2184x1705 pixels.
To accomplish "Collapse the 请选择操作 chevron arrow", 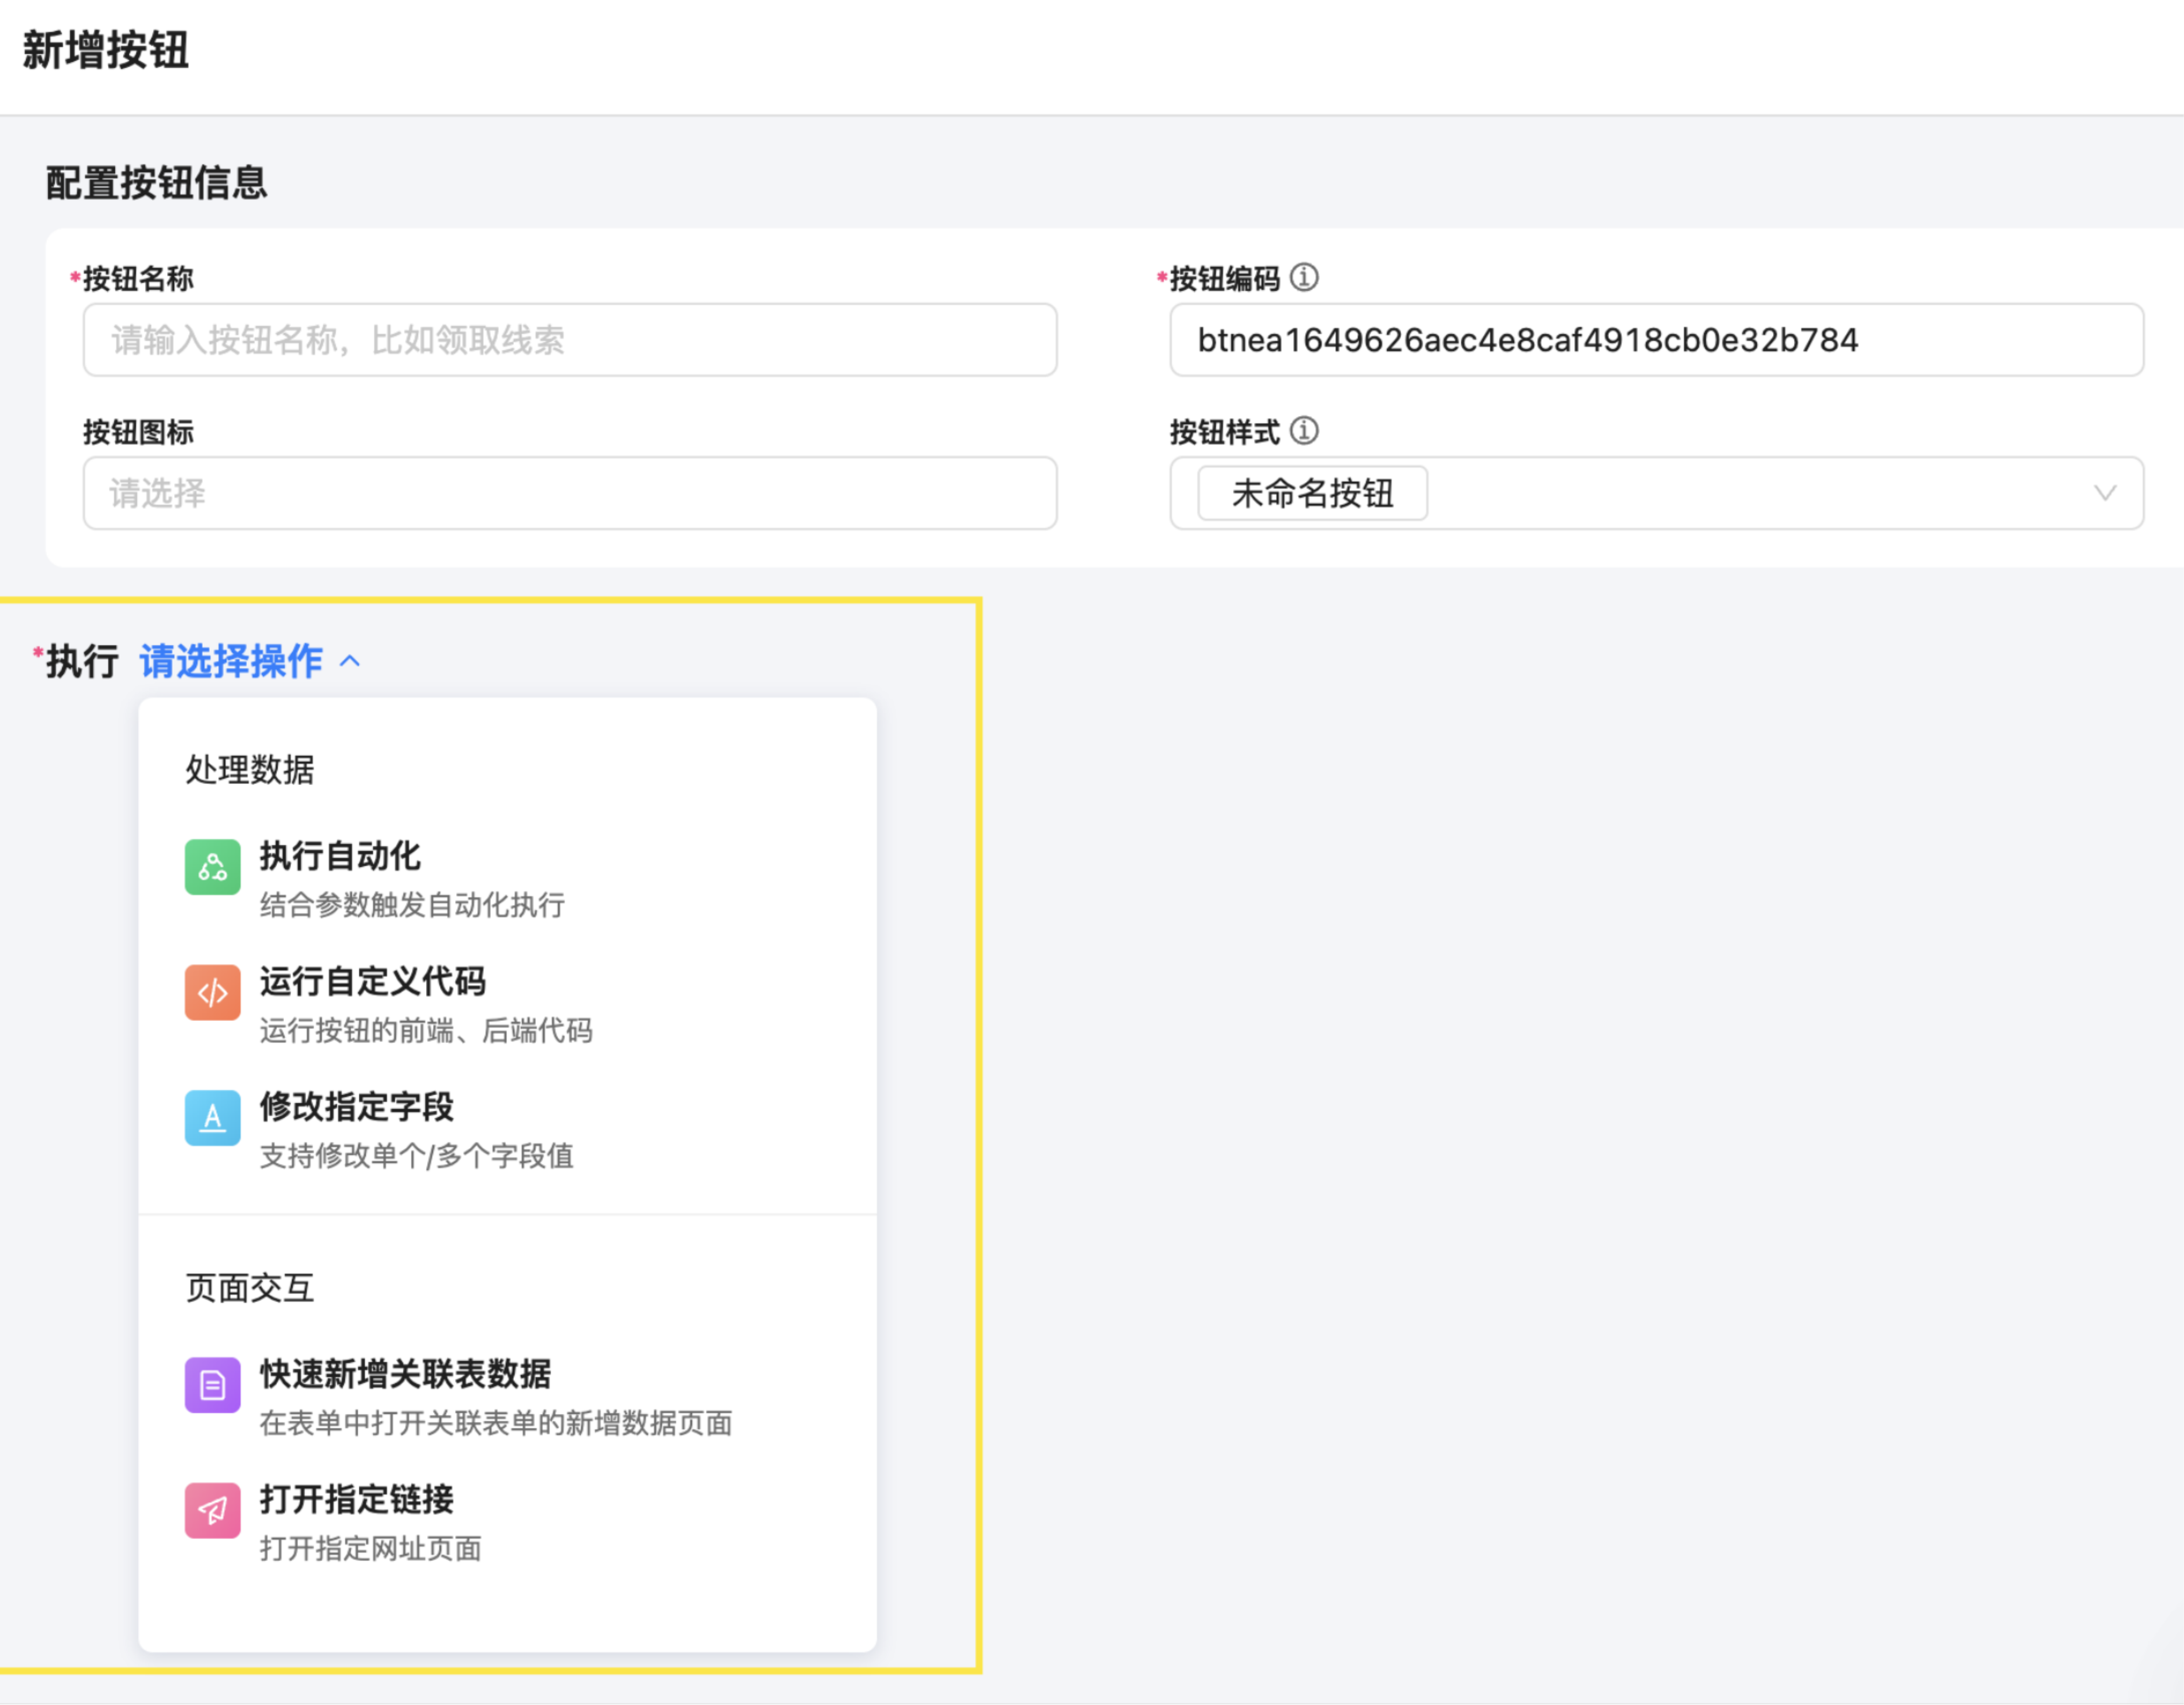I will [x=350, y=661].
